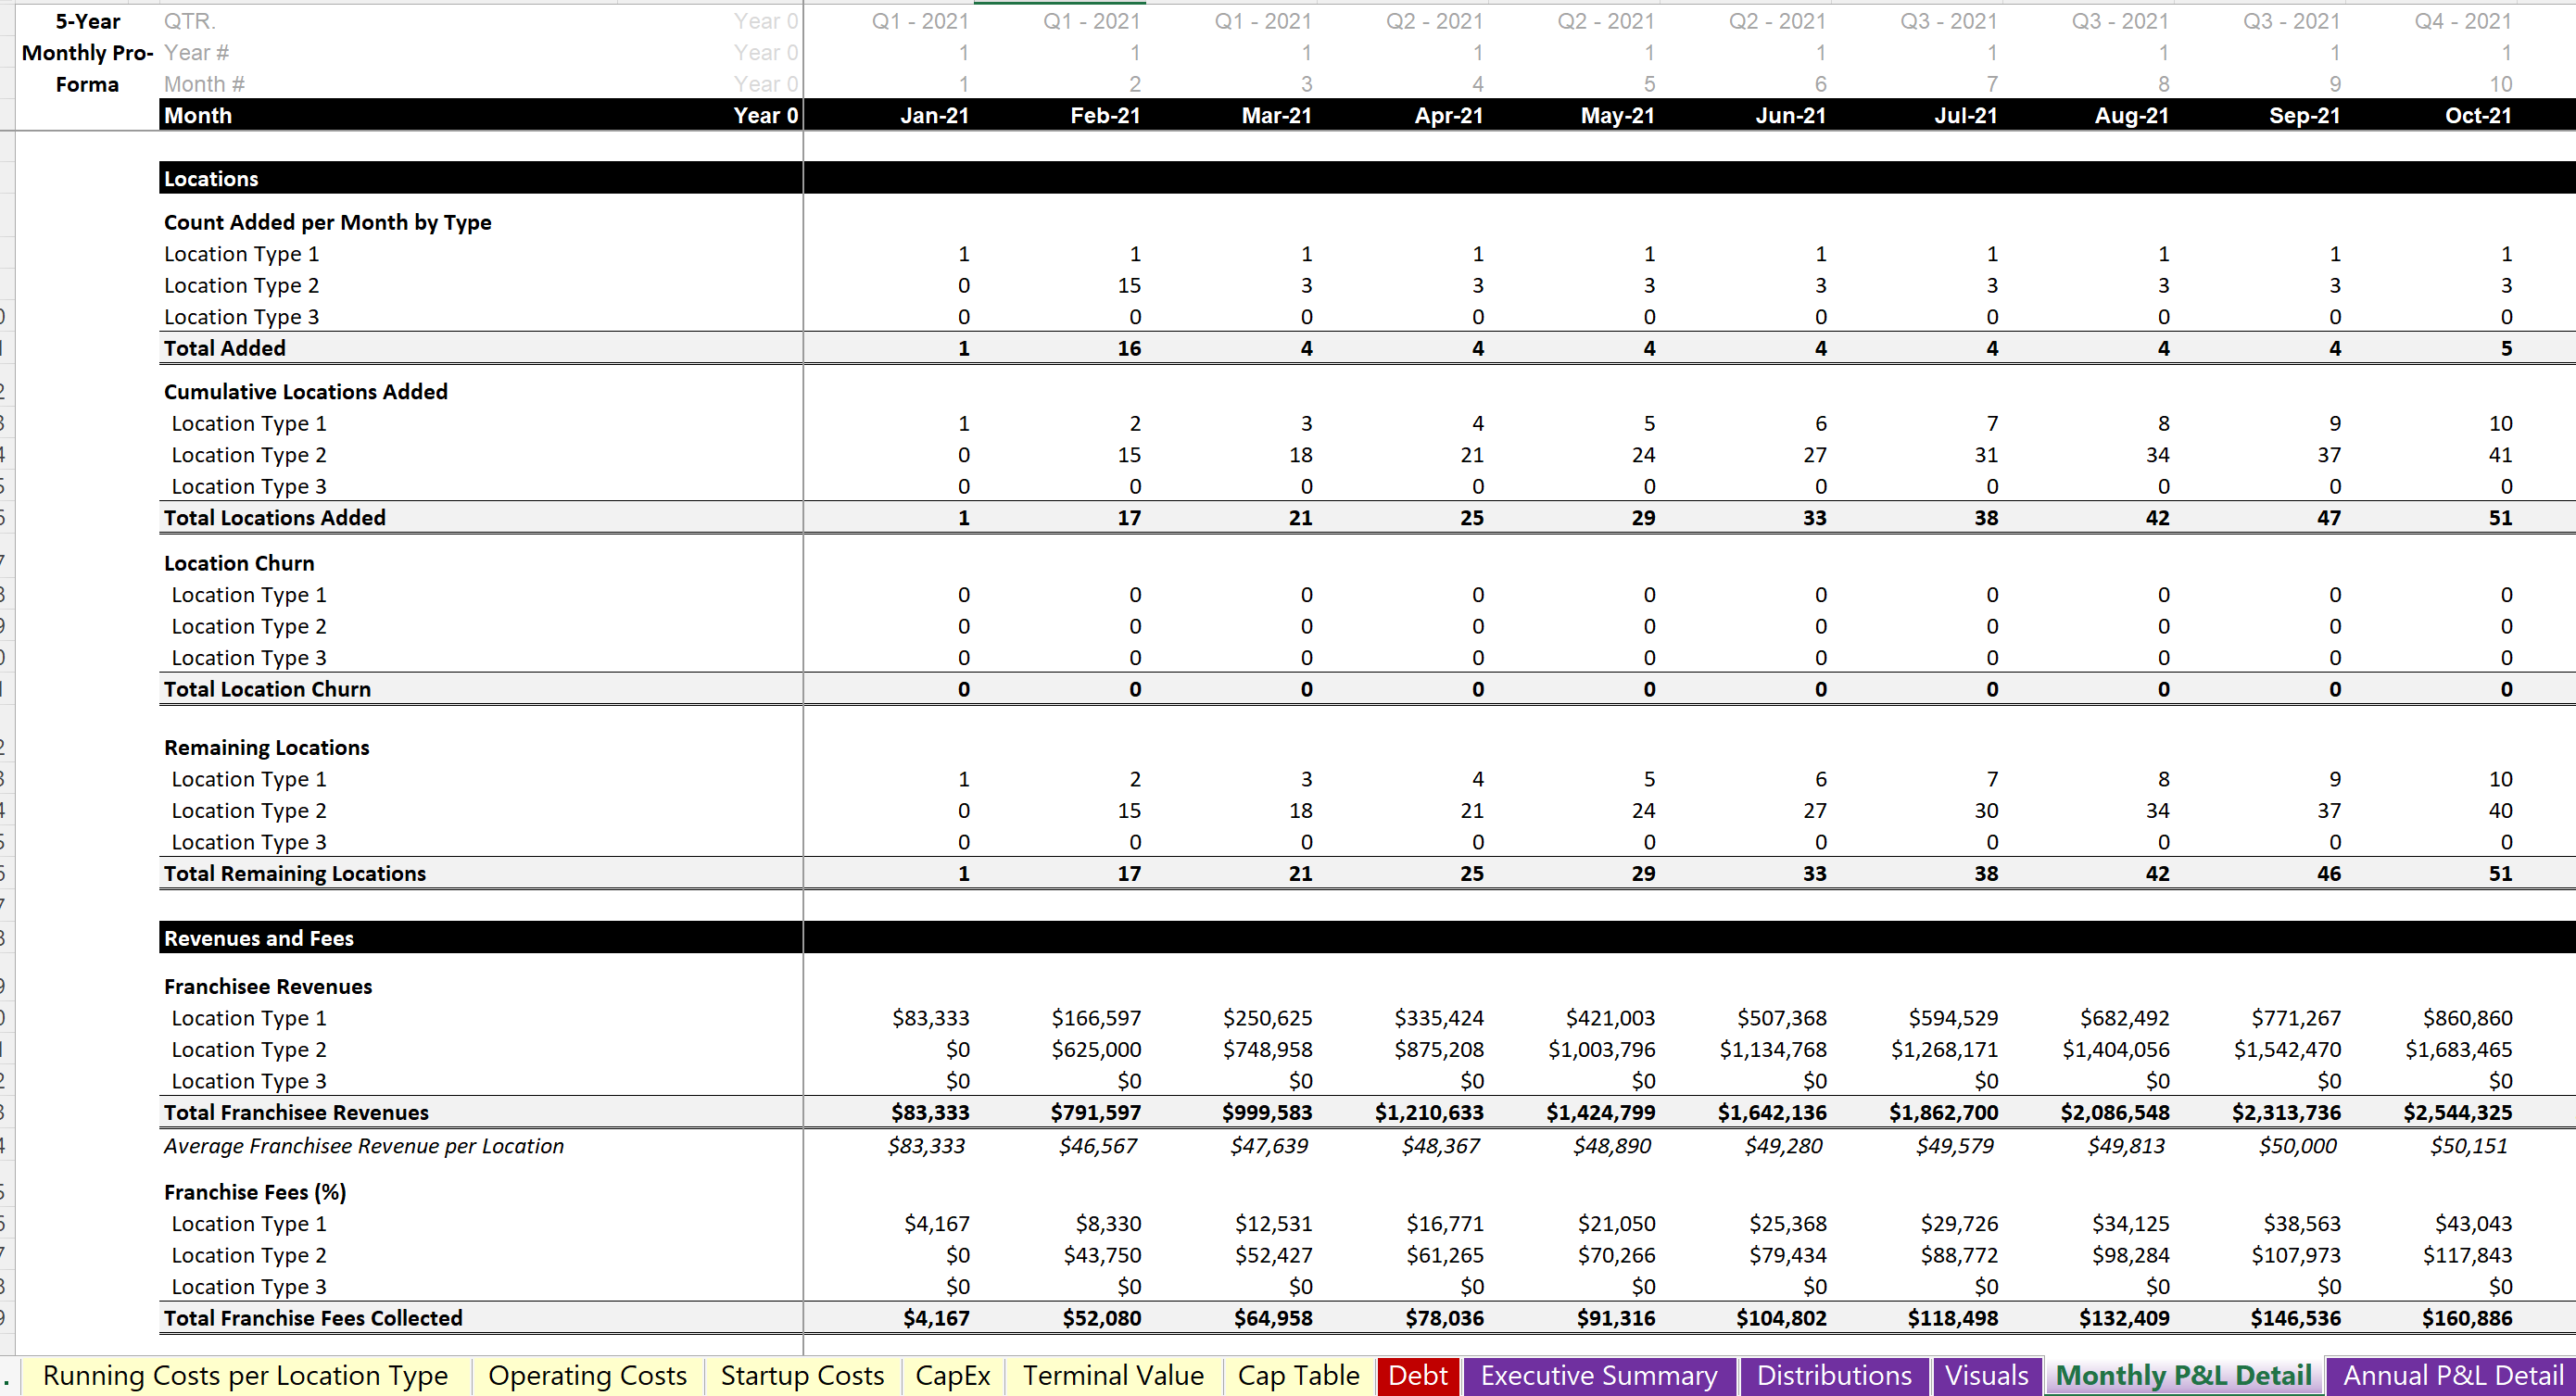Select Jan-21 Location Type 1 revenue $83,333
2576x1396 pixels.
click(x=930, y=1018)
